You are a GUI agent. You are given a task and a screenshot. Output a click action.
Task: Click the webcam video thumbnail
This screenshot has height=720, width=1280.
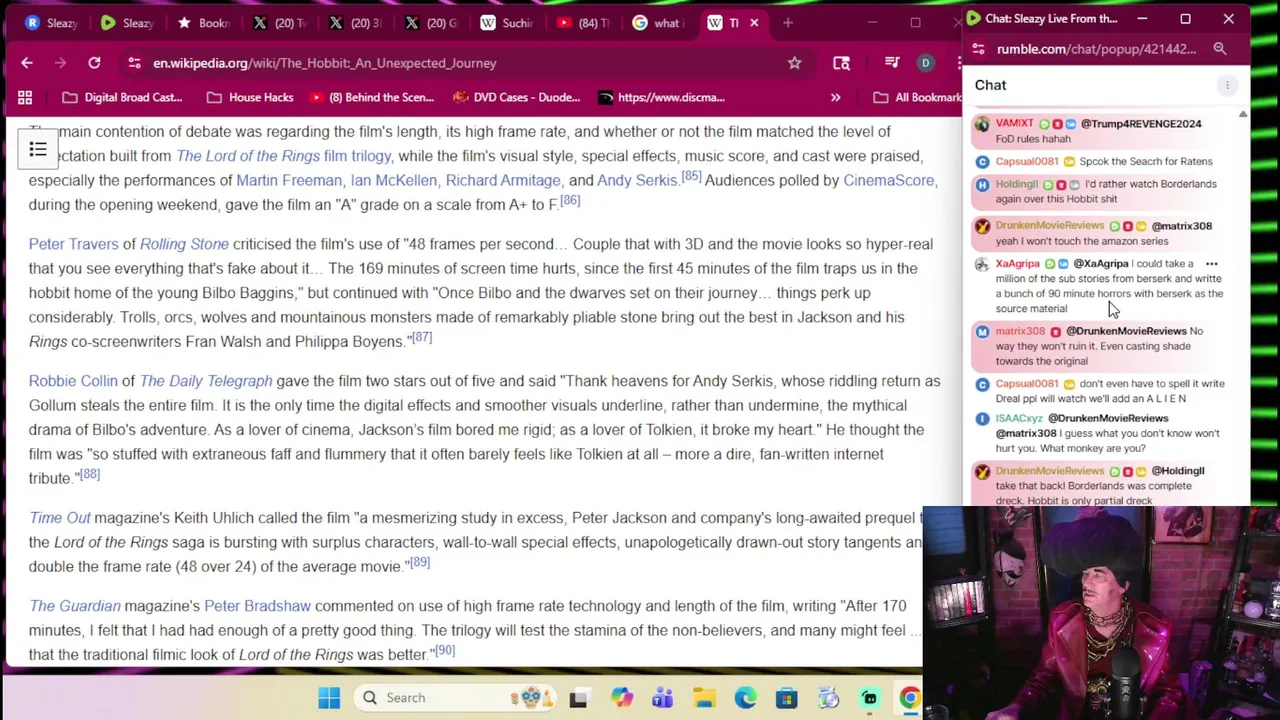(1101, 613)
